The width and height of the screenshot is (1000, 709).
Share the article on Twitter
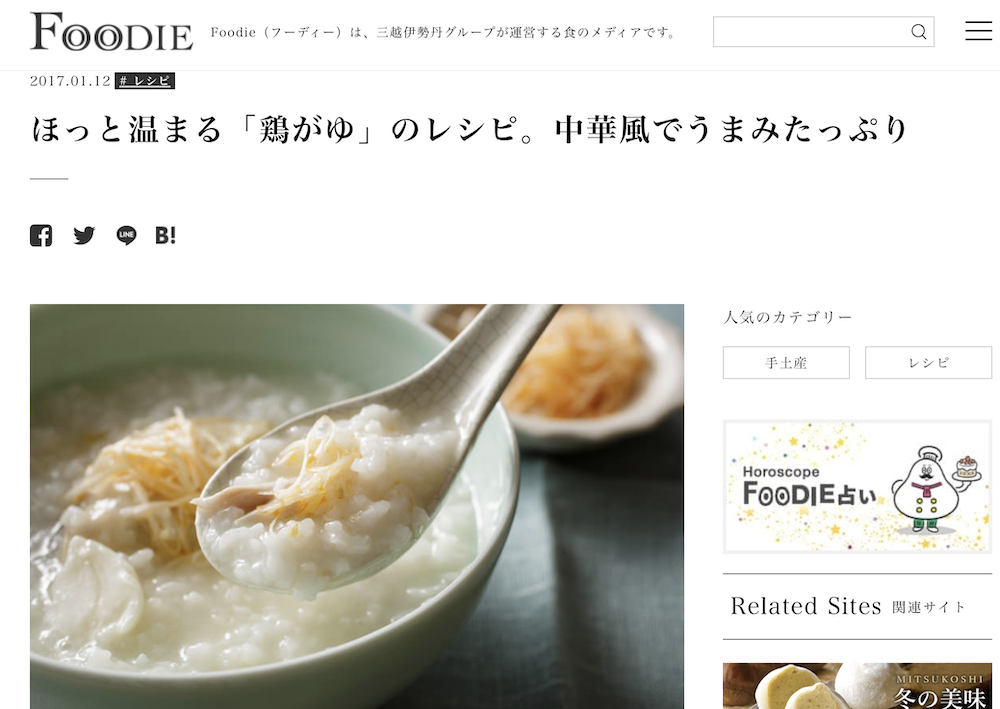84,236
